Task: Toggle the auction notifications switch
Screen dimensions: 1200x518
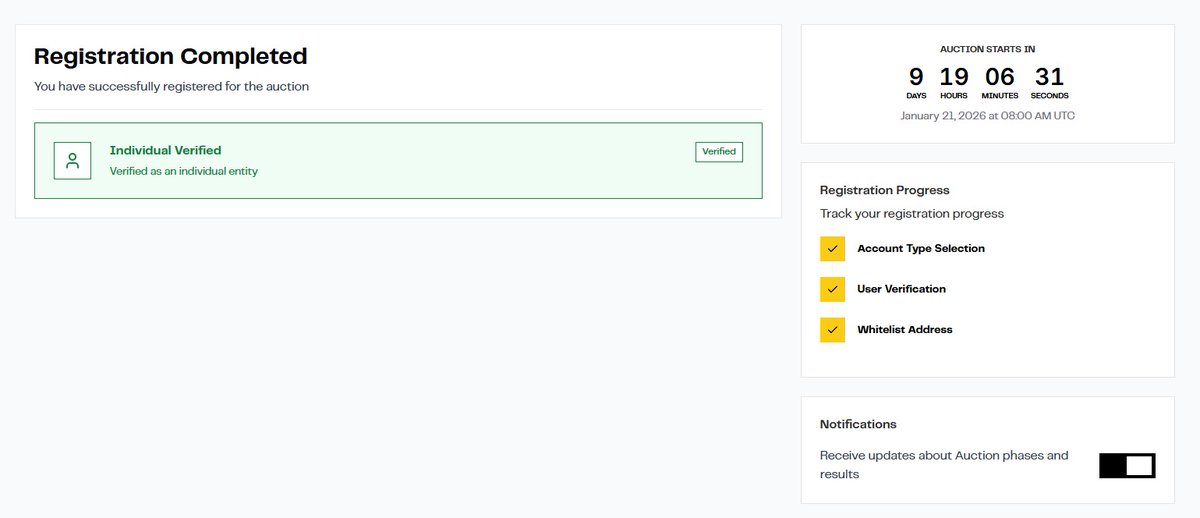Action: tap(1127, 465)
